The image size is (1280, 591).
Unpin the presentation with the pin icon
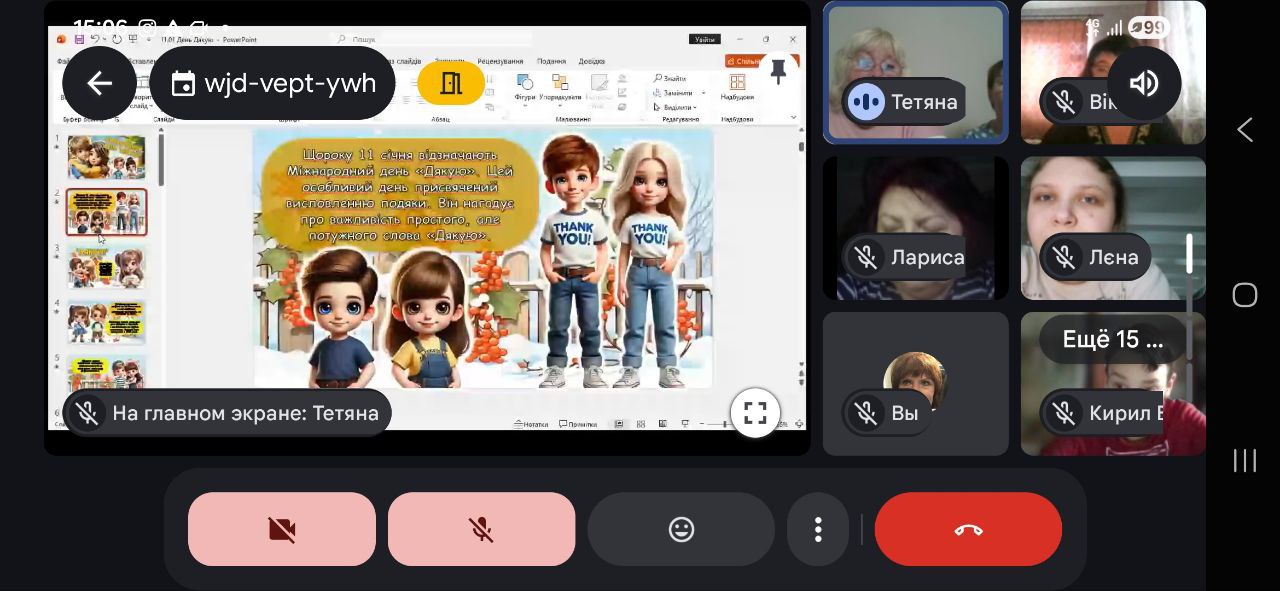778,72
